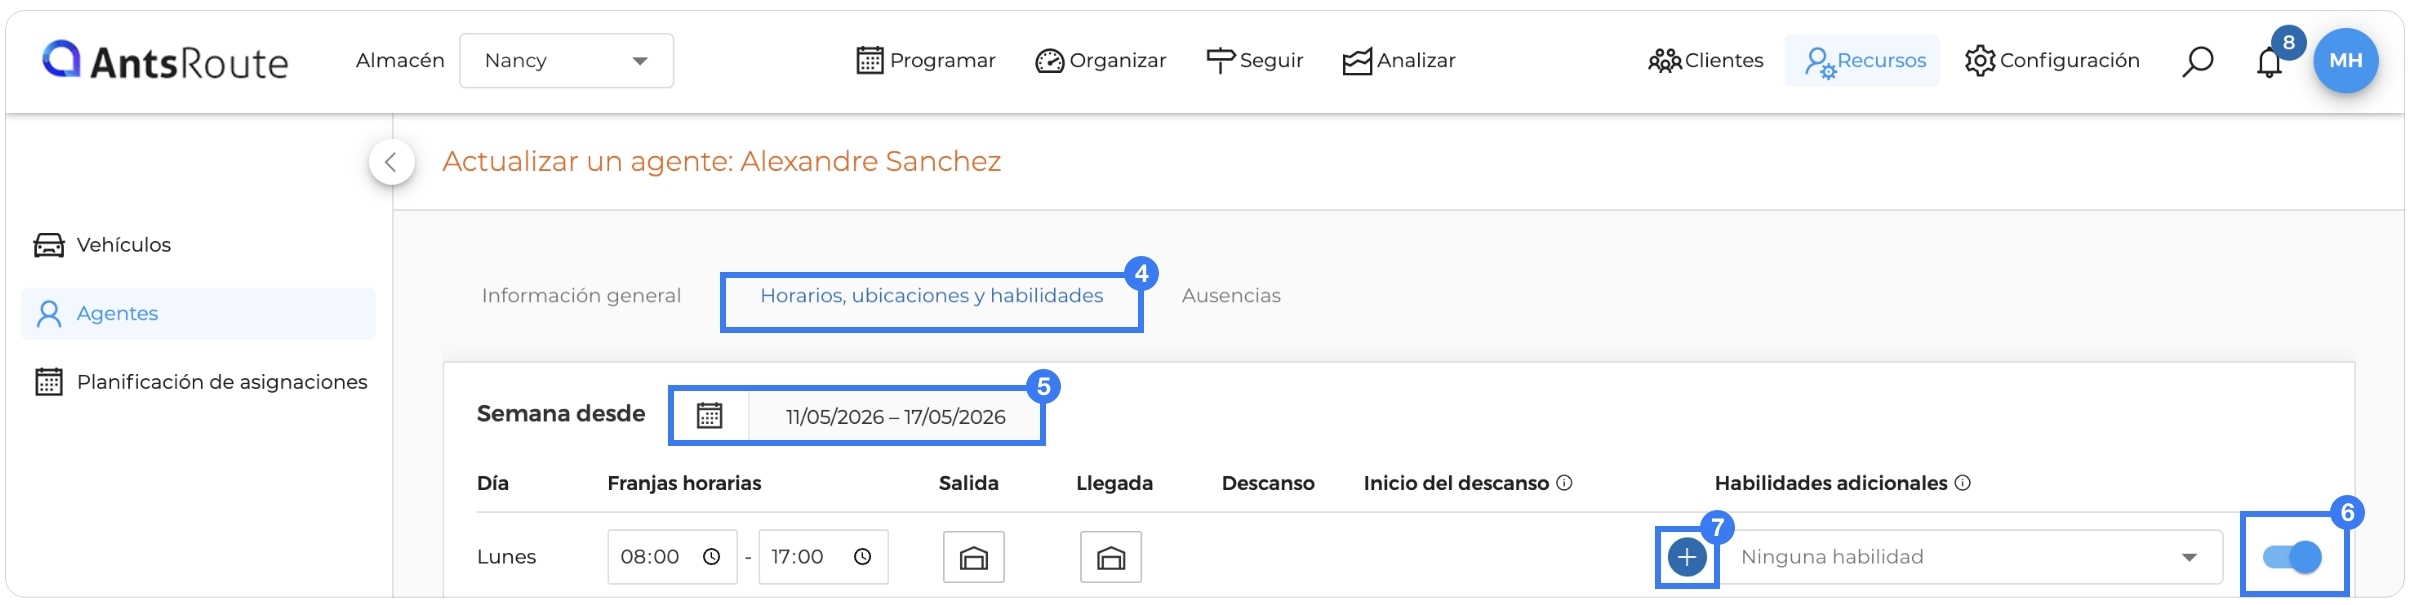Open the MH user avatar menu

pos(2345,61)
